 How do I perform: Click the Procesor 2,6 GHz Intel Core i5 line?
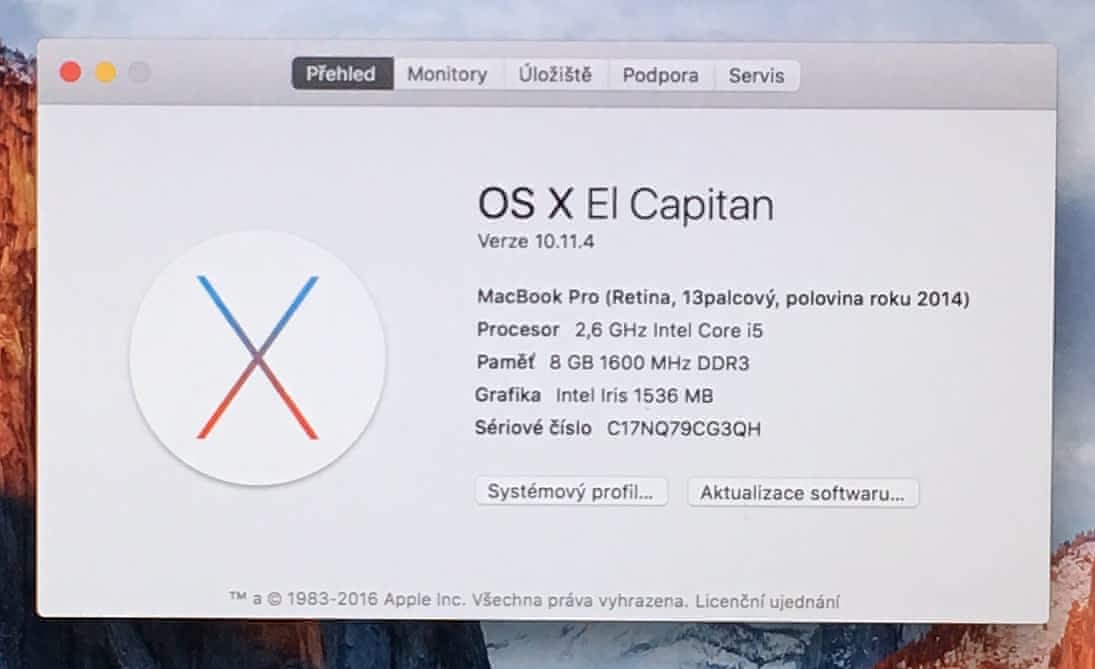619,330
